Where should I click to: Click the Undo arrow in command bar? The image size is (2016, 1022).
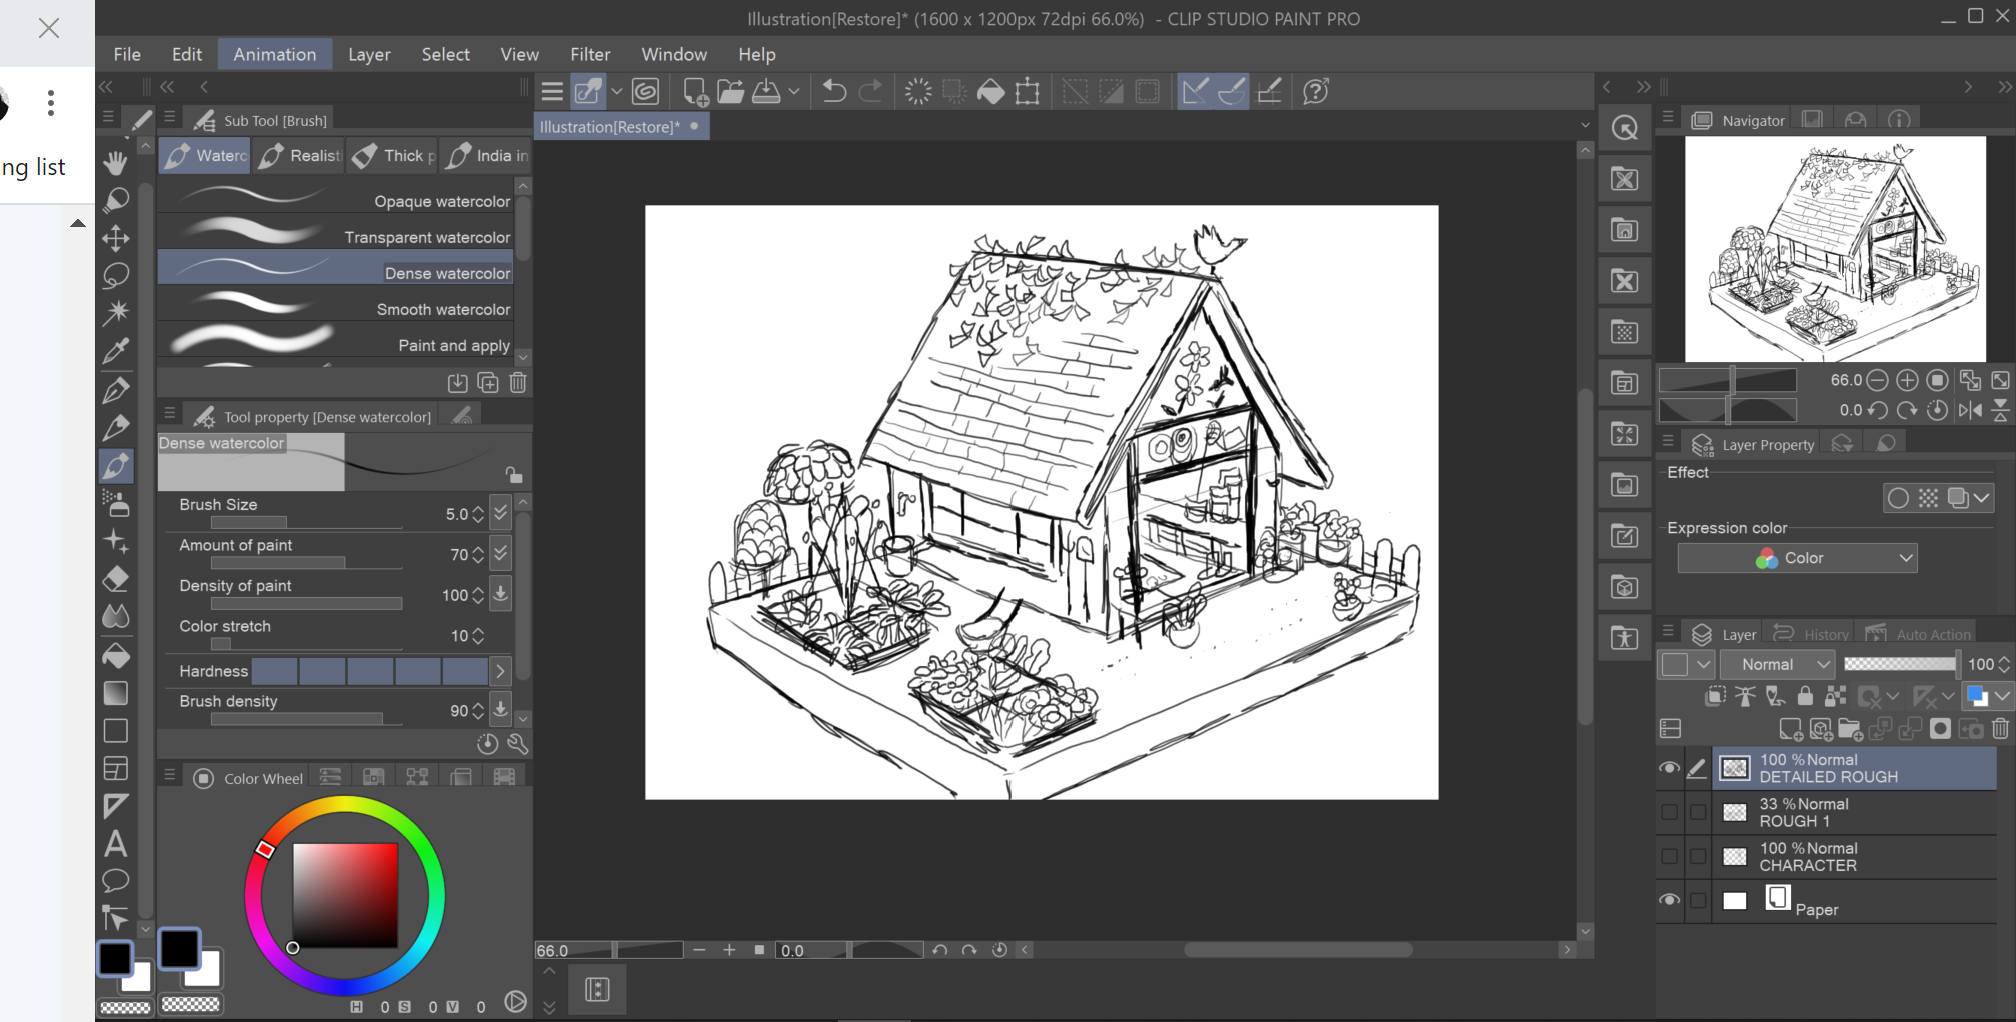[833, 92]
